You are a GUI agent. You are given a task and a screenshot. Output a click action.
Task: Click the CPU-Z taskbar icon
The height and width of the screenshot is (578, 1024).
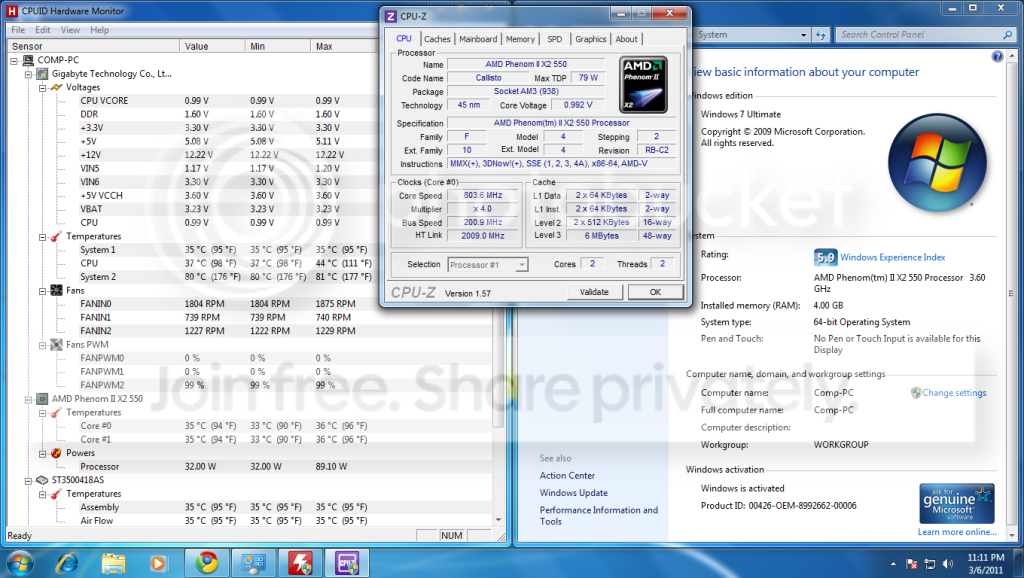coord(347,562)
